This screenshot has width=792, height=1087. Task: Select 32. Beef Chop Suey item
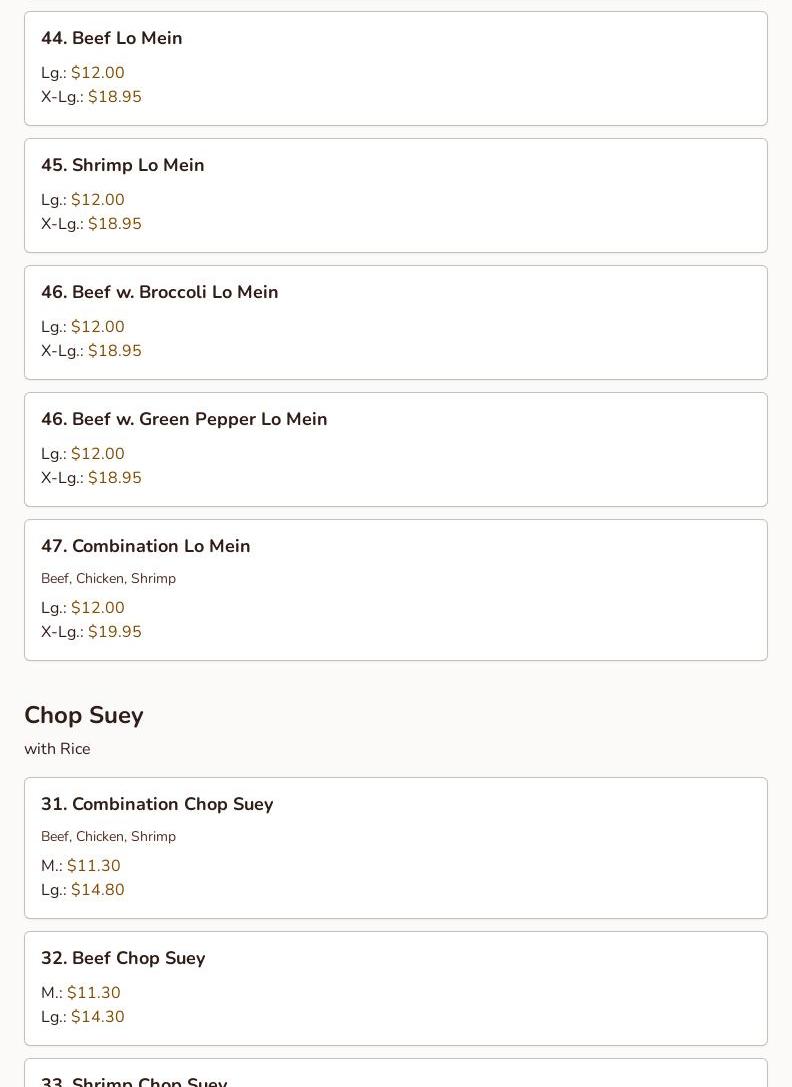395,989
